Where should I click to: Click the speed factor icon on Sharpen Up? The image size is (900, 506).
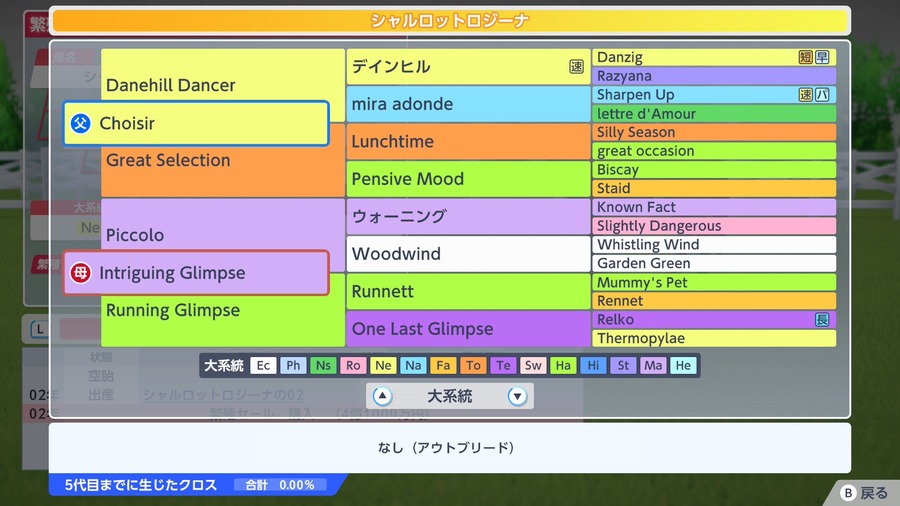point(806,95)
